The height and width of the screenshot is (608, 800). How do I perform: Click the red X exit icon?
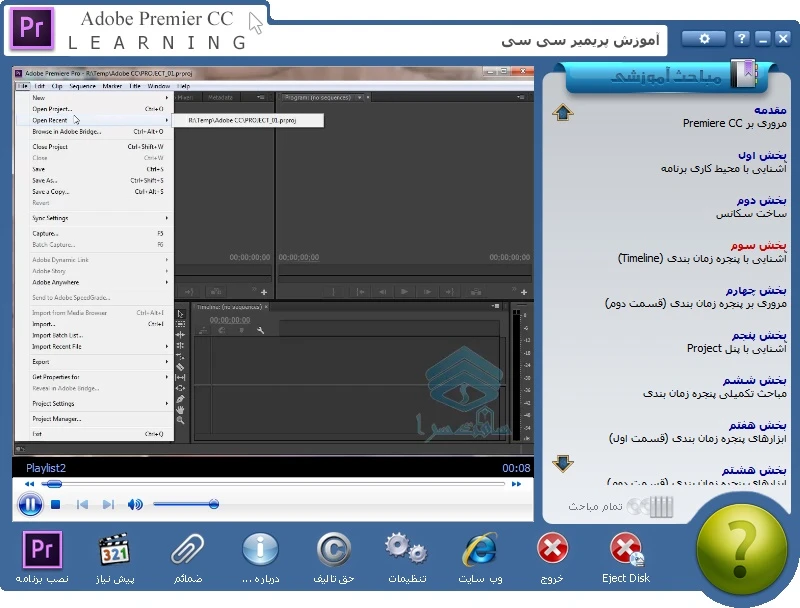(x=552, y=550)
